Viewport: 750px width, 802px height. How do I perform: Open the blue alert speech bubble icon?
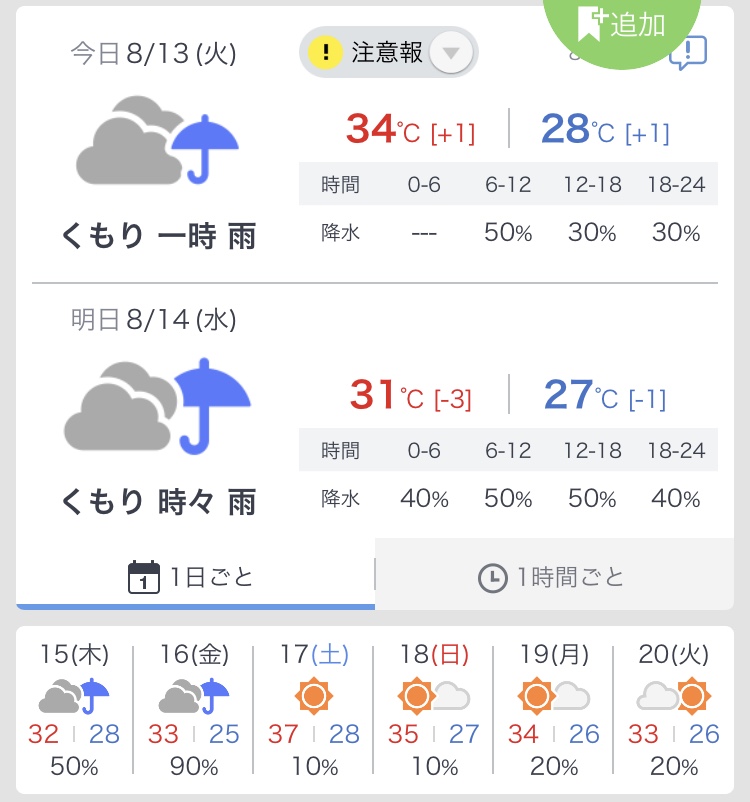point(689,53)
